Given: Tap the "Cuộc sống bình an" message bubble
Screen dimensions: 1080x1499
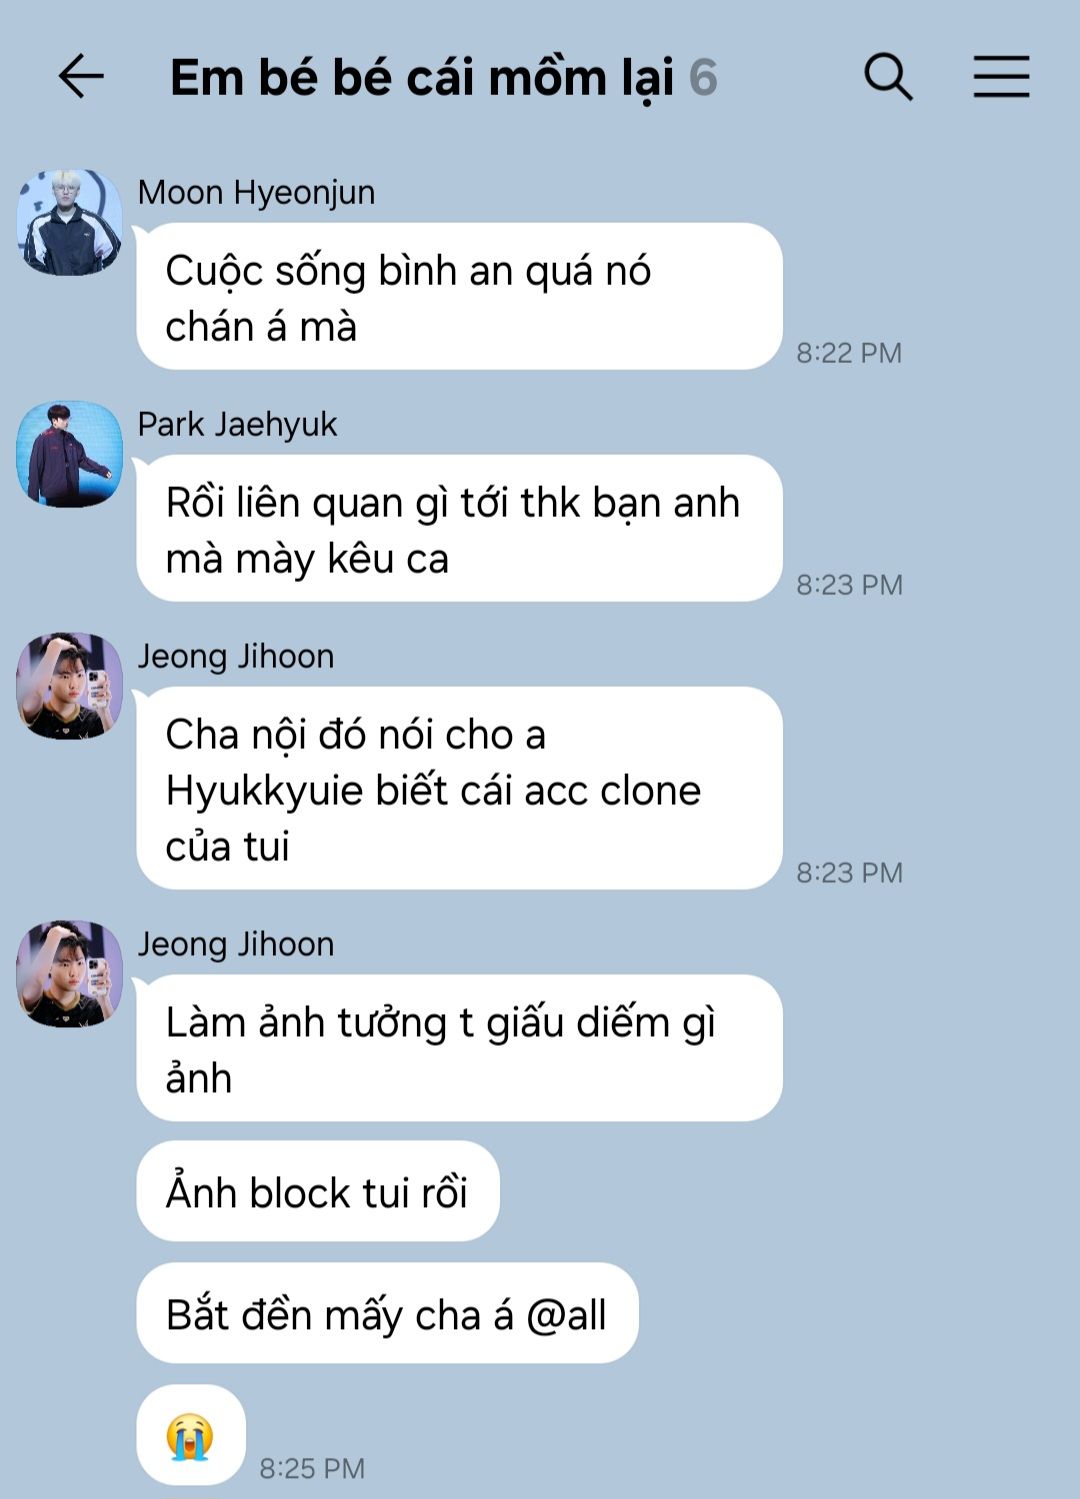Looking at the screenshot, I should [459, 297].
